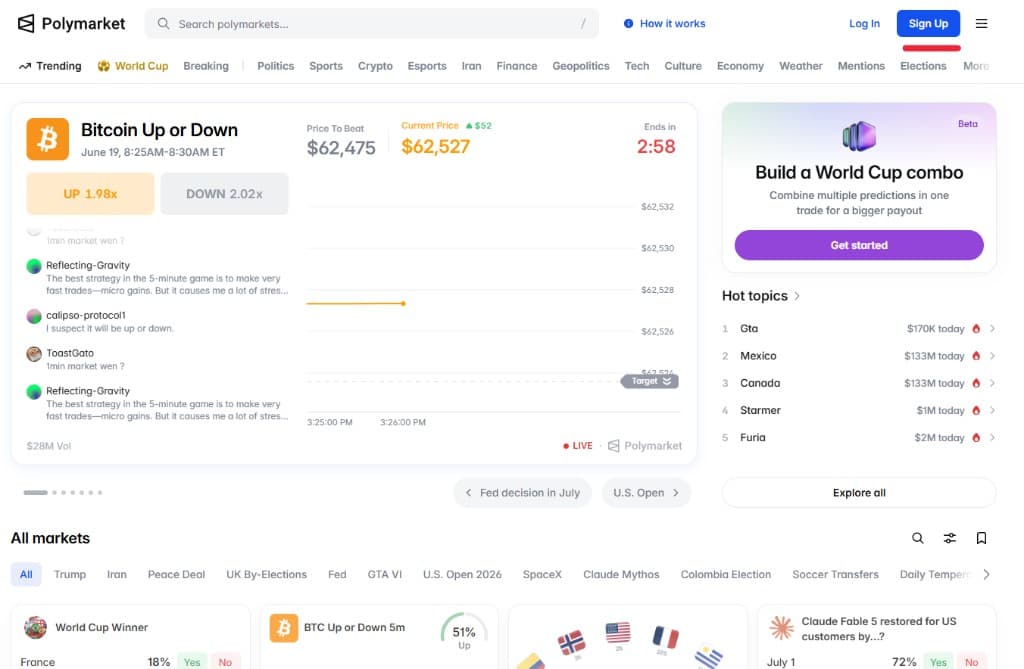Screen dimensions: 1024x669
Task: Select UP 1.98x outcome
Action: pos(90,194)
